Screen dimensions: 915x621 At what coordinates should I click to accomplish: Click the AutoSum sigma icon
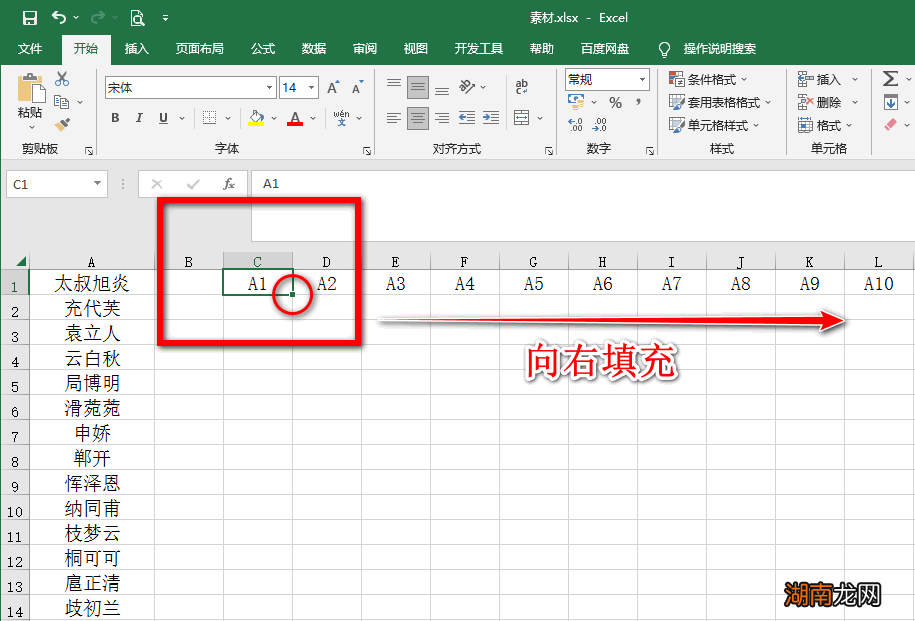[x=890, y=79]
